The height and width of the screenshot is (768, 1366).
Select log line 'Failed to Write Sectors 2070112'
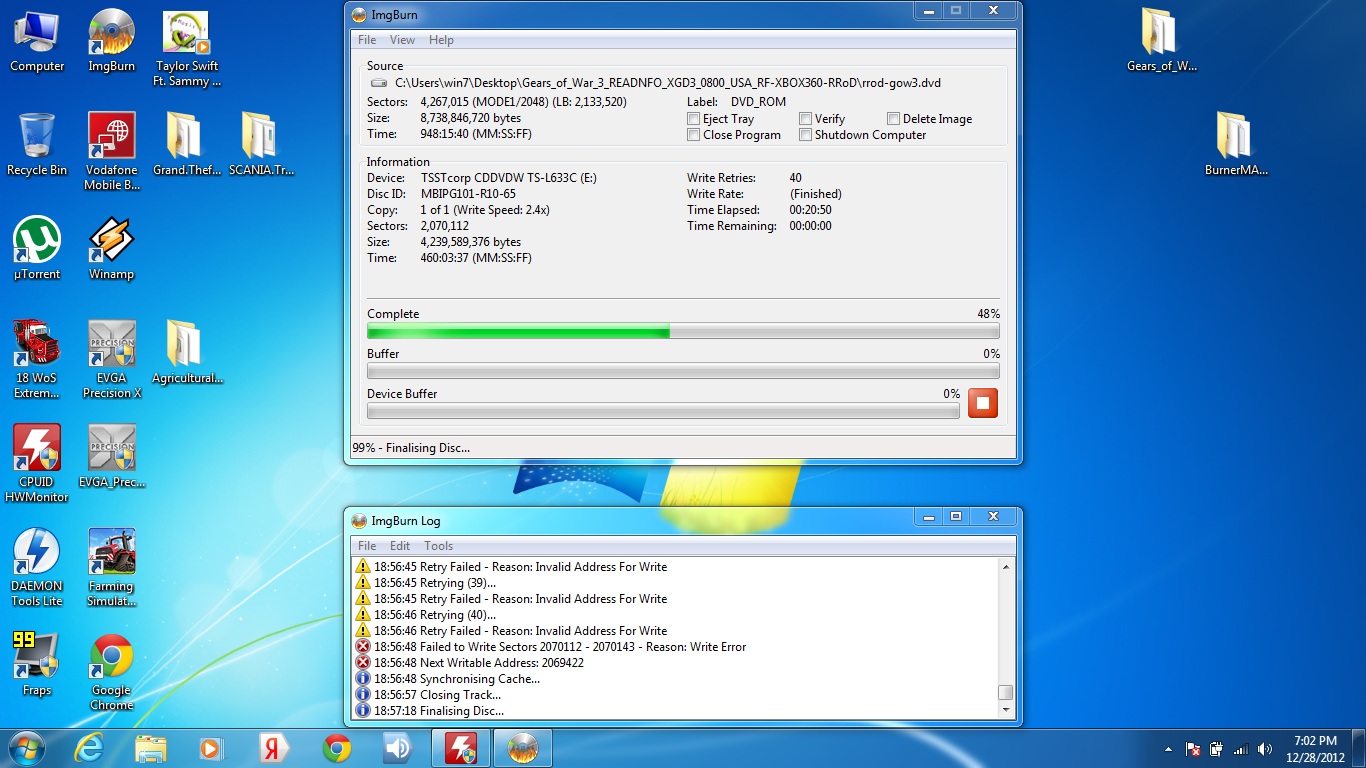(560, 647)
